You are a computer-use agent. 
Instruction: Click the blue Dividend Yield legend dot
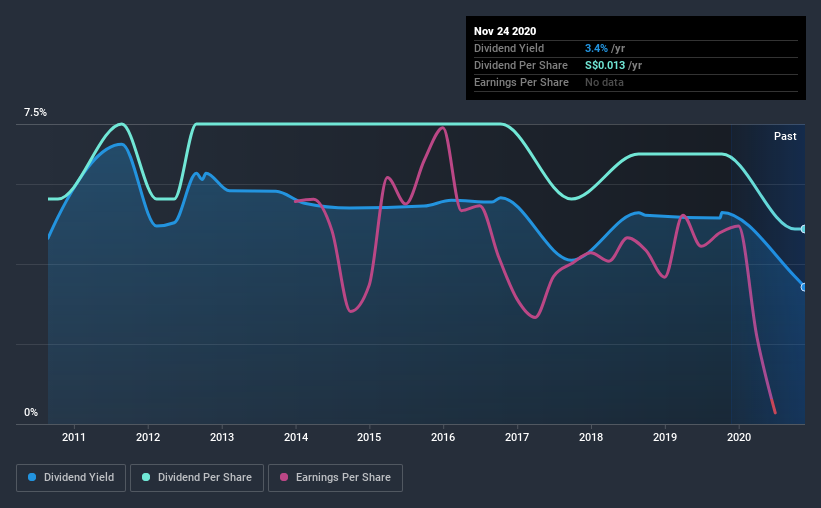(32, 477)
